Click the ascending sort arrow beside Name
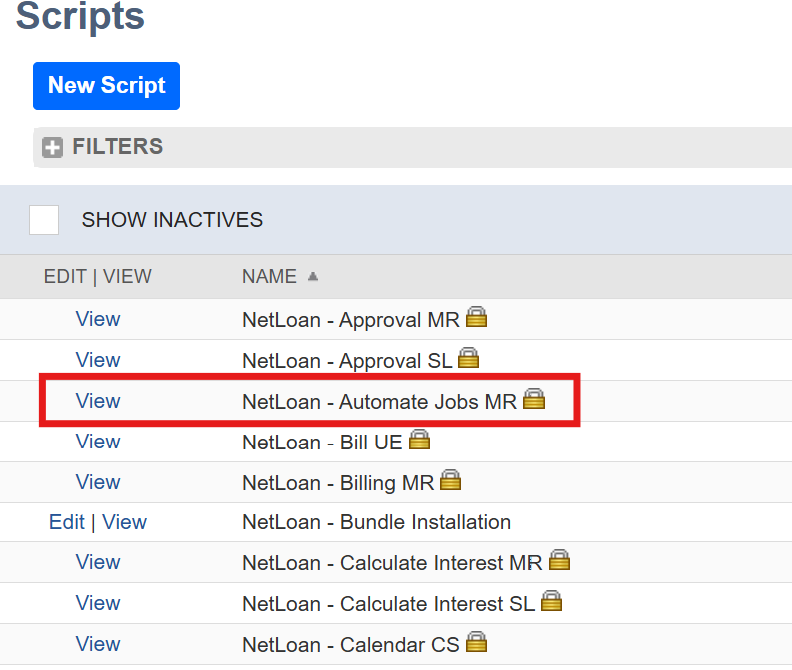Screen dimensions: 792x670 [314, 277]
